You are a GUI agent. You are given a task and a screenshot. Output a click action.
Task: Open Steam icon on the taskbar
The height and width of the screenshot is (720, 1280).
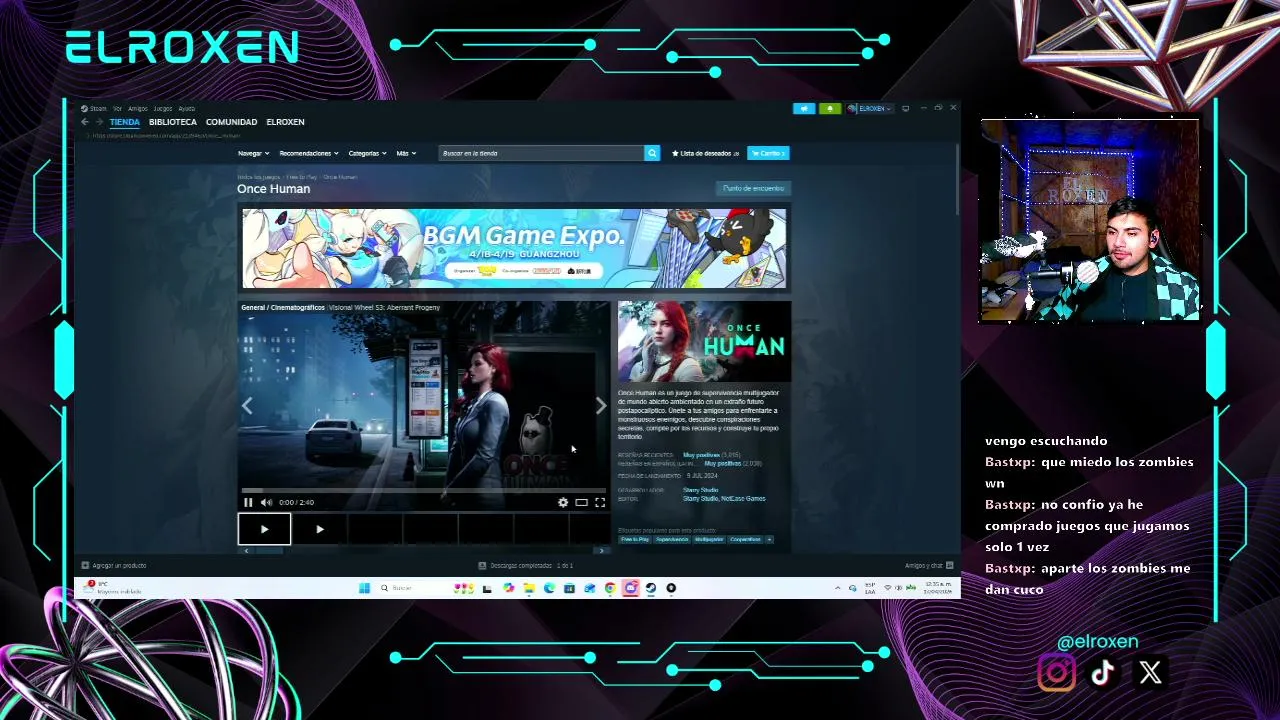(x=650, y=588)
